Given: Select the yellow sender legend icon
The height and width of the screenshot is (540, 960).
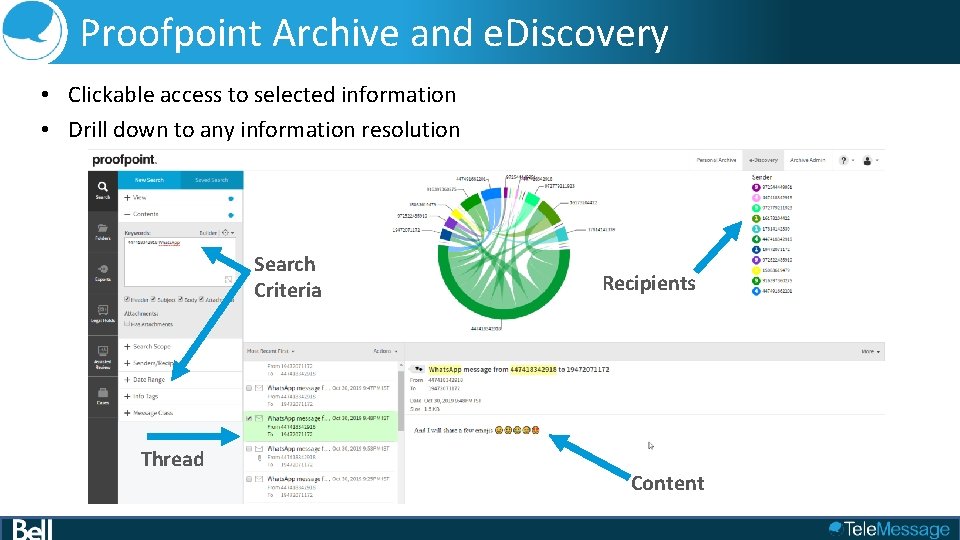Looking at the screenshot, I should click(756, 271).
